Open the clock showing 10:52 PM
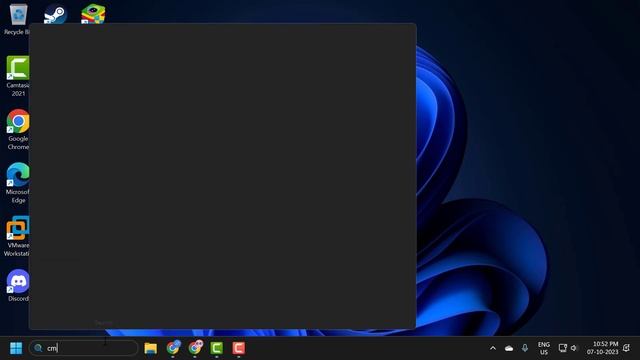The width and height of the screenshot is (640, 360). coord(602,348)
